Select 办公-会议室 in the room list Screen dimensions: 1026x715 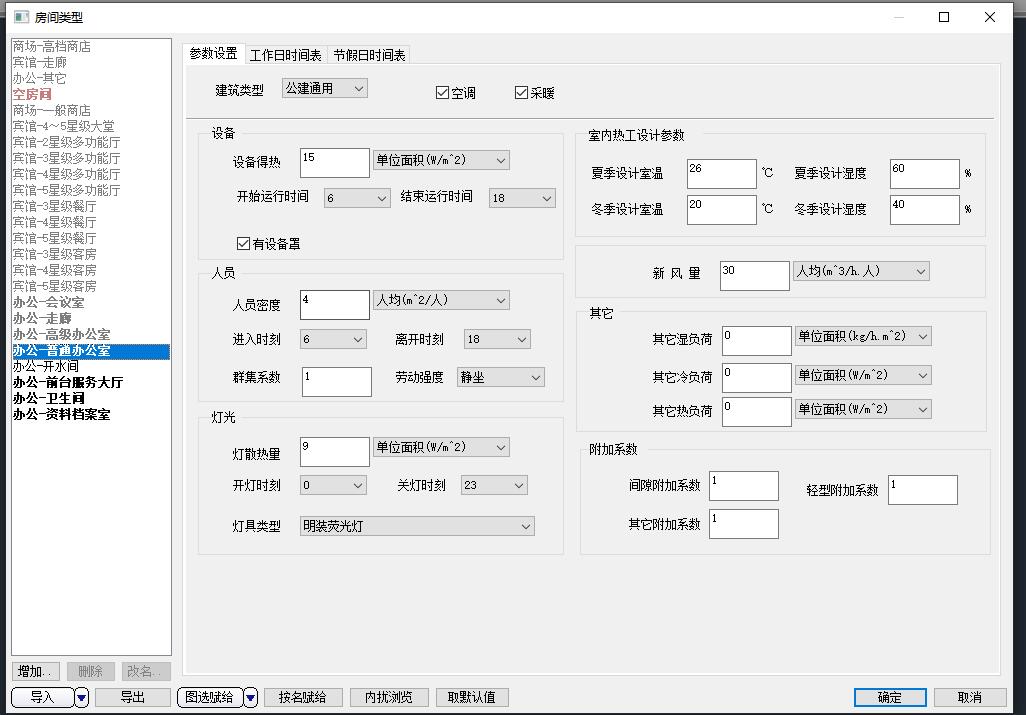click(x=48, y=302)
